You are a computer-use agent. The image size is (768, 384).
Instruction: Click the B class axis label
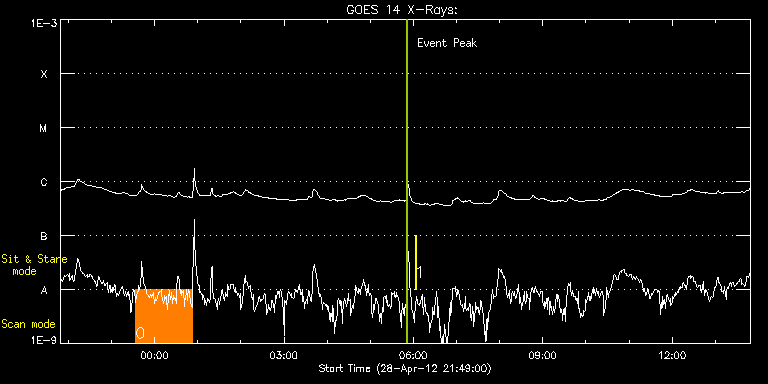pyautogui.click(x=44, y=236)
